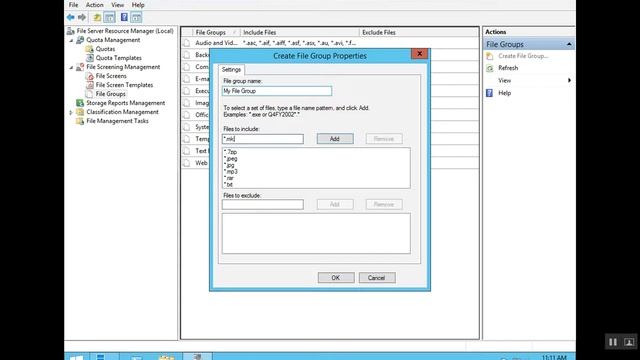Sort by File Groups column header
The height and width of the screenshot is (360, 640).
pyautogui.click(x=211, y=32)
